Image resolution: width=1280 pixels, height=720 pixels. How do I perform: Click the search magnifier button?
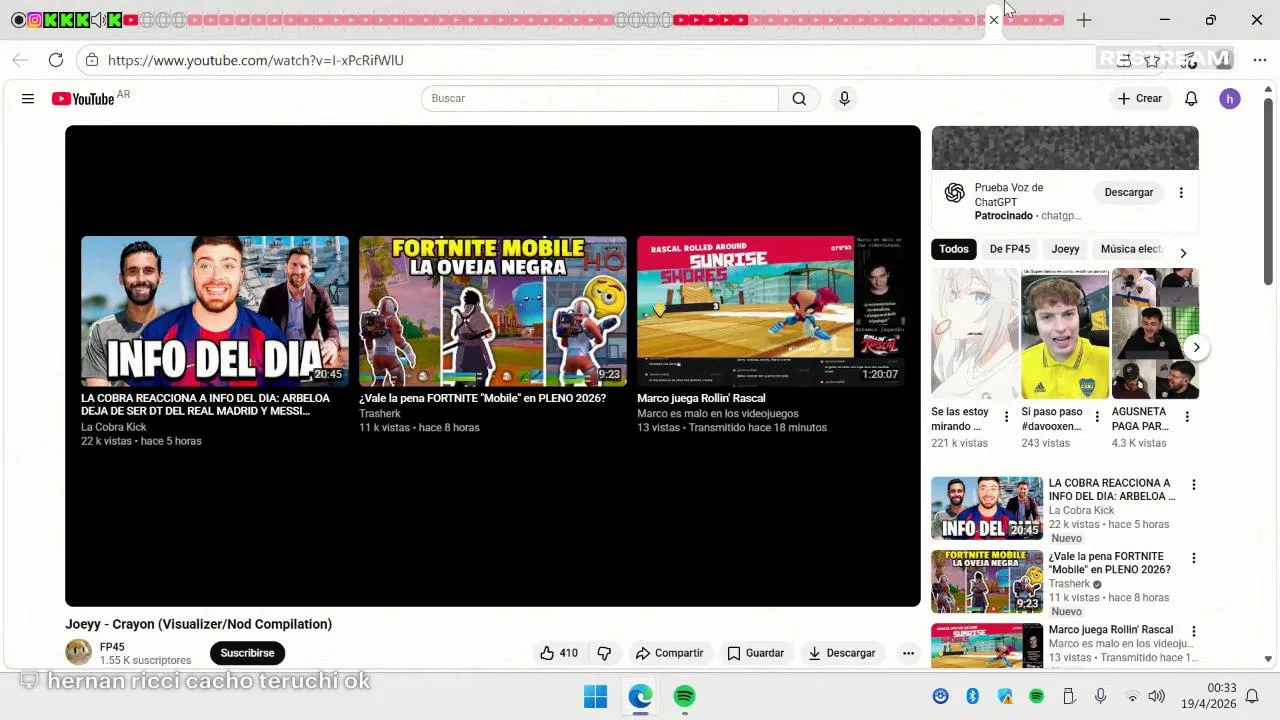tap(799, 98)
